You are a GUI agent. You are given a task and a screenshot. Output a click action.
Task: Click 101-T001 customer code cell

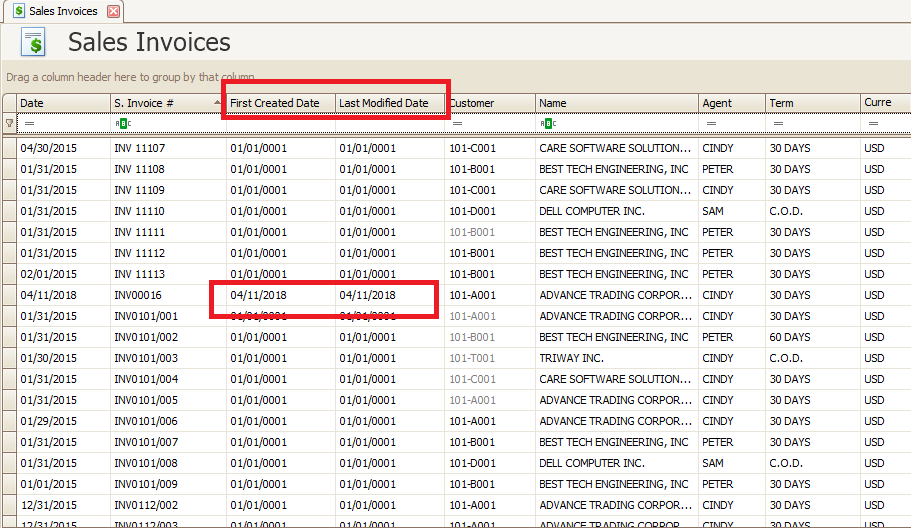pos(490,358)
